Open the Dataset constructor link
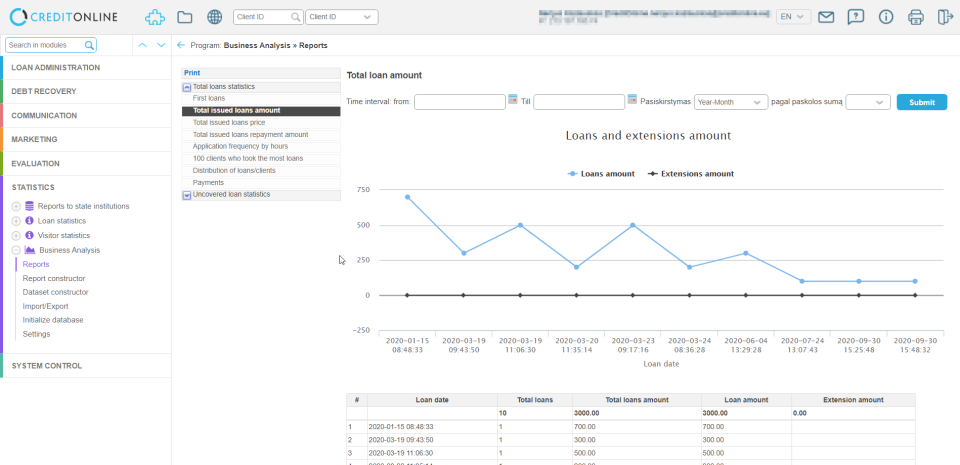960x465 pixels. (x=55, y=292)
